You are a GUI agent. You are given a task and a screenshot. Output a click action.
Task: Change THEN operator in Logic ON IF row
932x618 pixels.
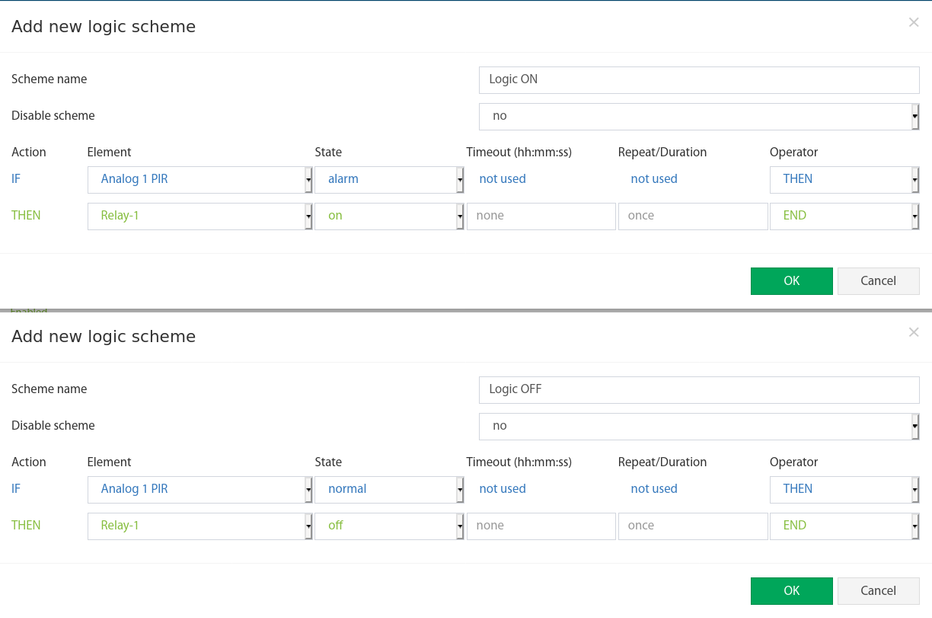pyautogui.click(x=845, y=179)
